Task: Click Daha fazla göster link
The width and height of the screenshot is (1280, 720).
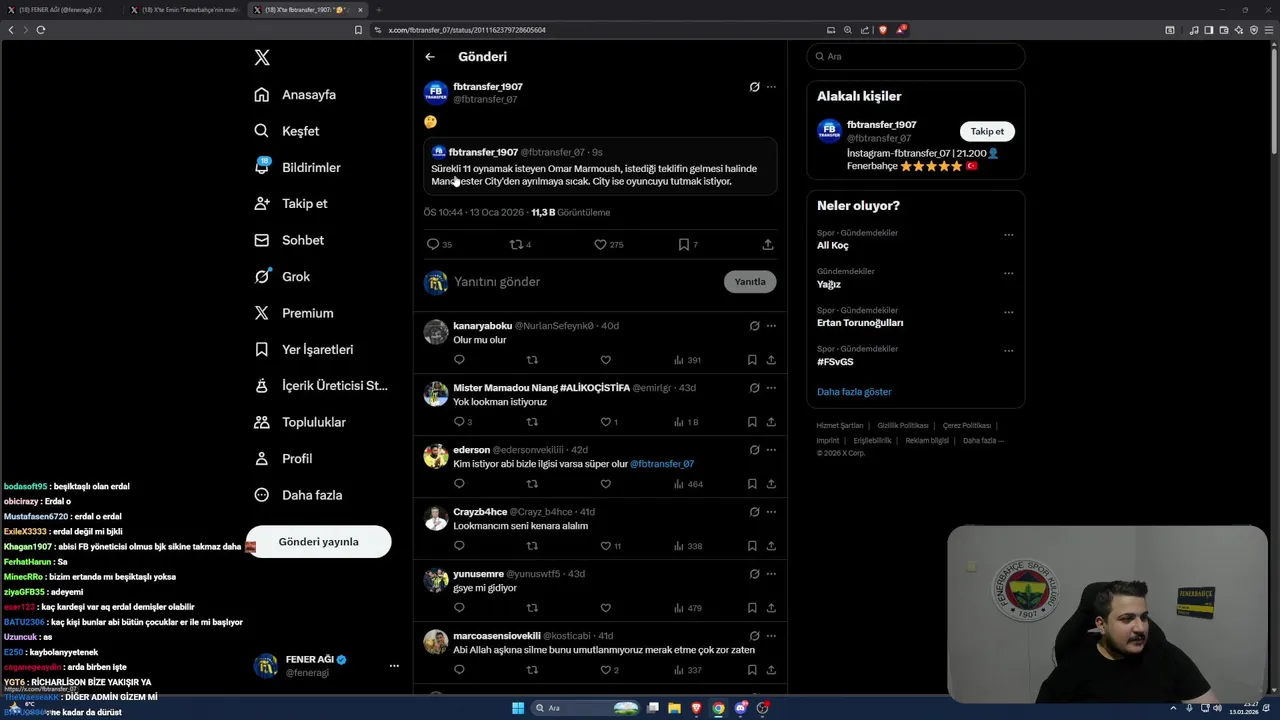Action: point(854,392)
